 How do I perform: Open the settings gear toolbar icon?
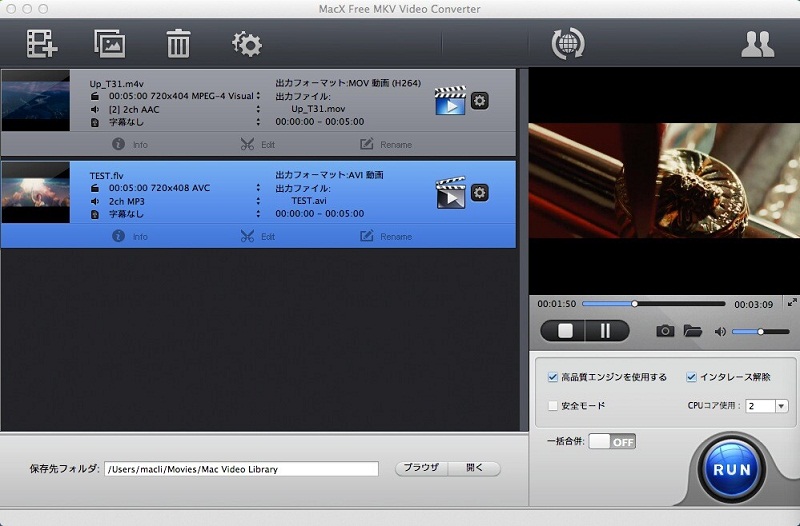tap(247, 44)
